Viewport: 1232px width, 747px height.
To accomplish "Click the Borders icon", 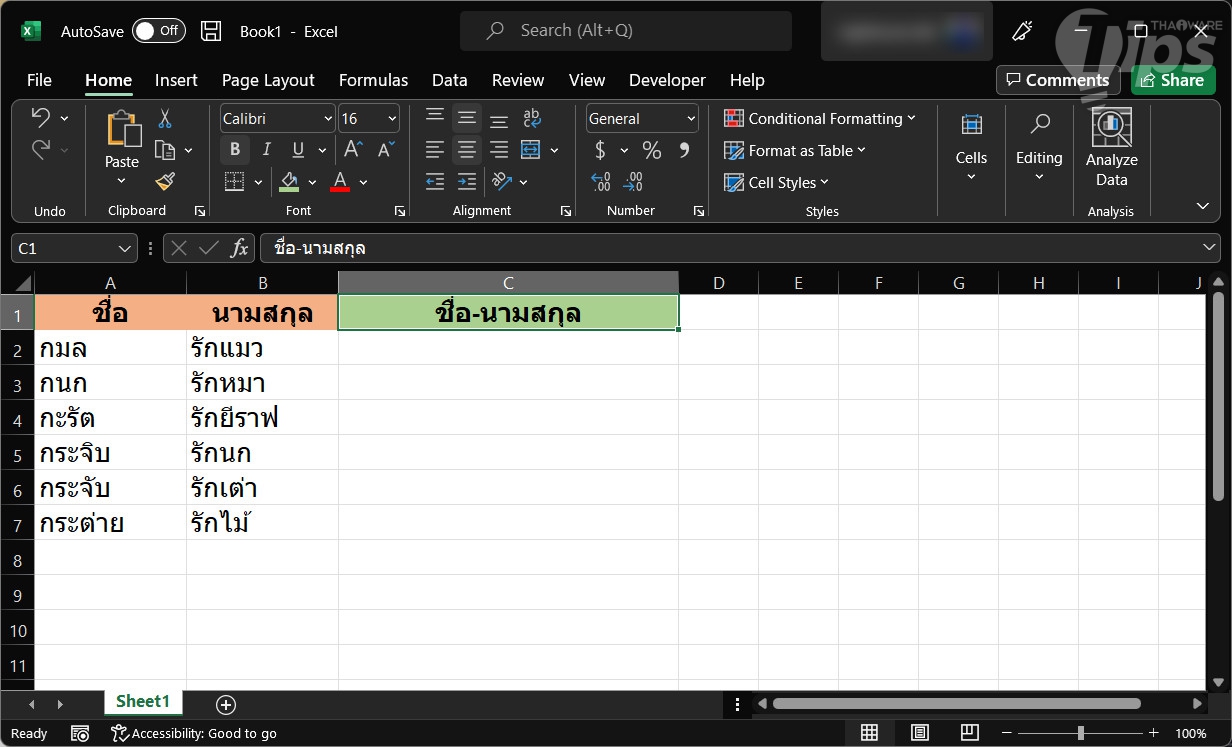I will tap(234, 182).
